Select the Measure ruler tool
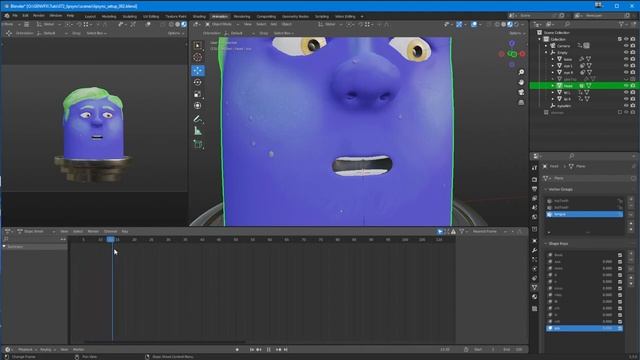 (x=198, y=131)
